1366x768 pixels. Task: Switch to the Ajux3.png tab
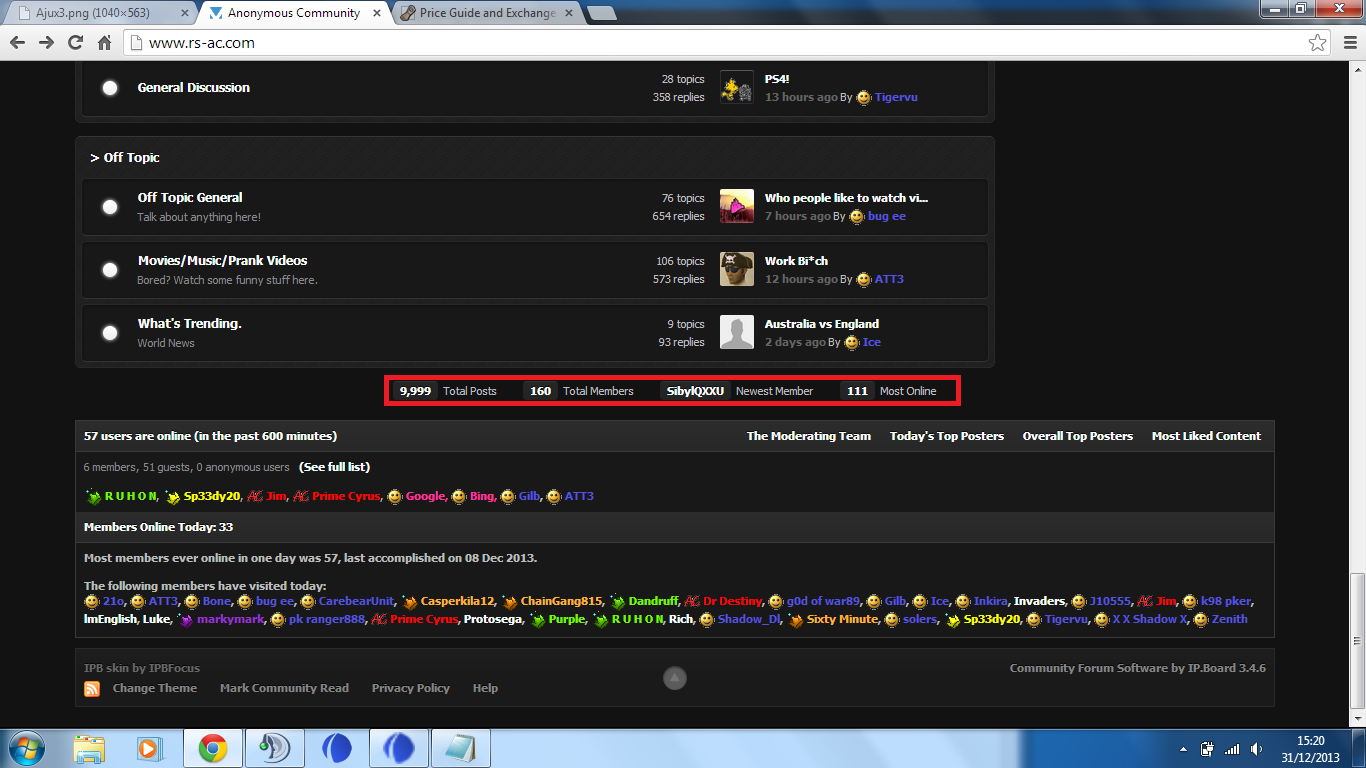(x=98, y=13)
